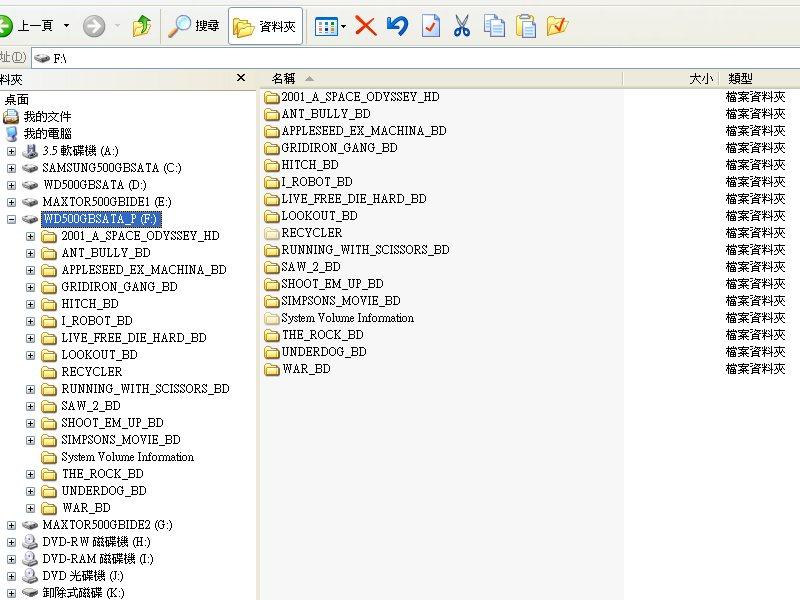Click SIMPSONS_MOVIE_BD folder icon in file list
800x600 pixels.
coord(272,301)
